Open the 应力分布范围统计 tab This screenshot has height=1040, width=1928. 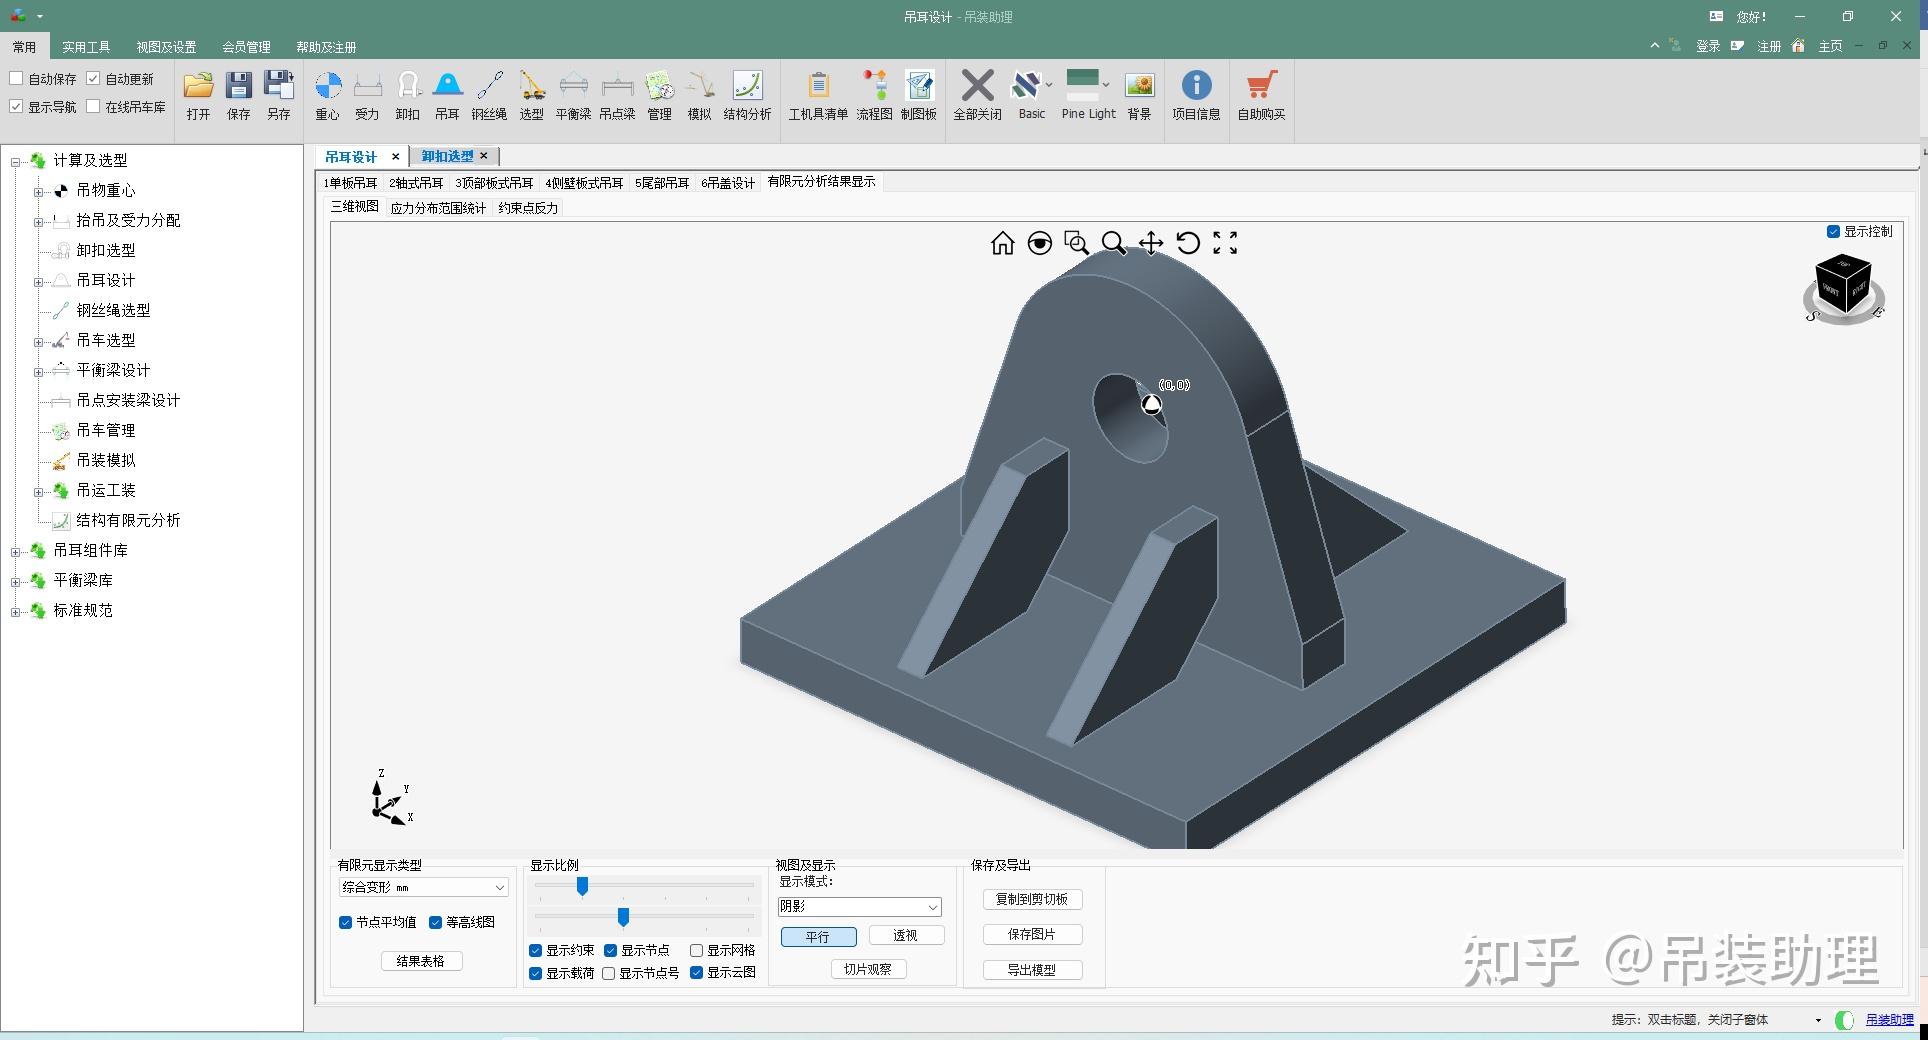(438, 208)
